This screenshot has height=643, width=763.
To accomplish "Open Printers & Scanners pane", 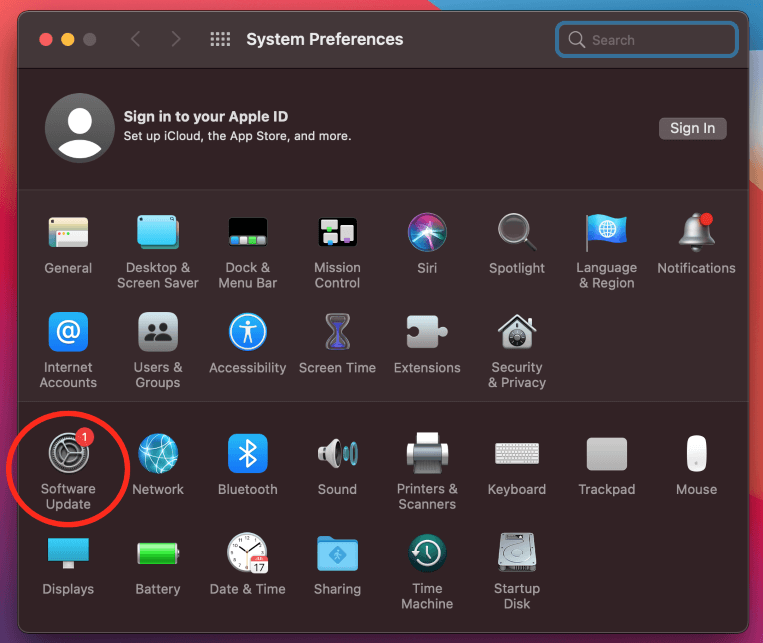I will coord(427,455).
